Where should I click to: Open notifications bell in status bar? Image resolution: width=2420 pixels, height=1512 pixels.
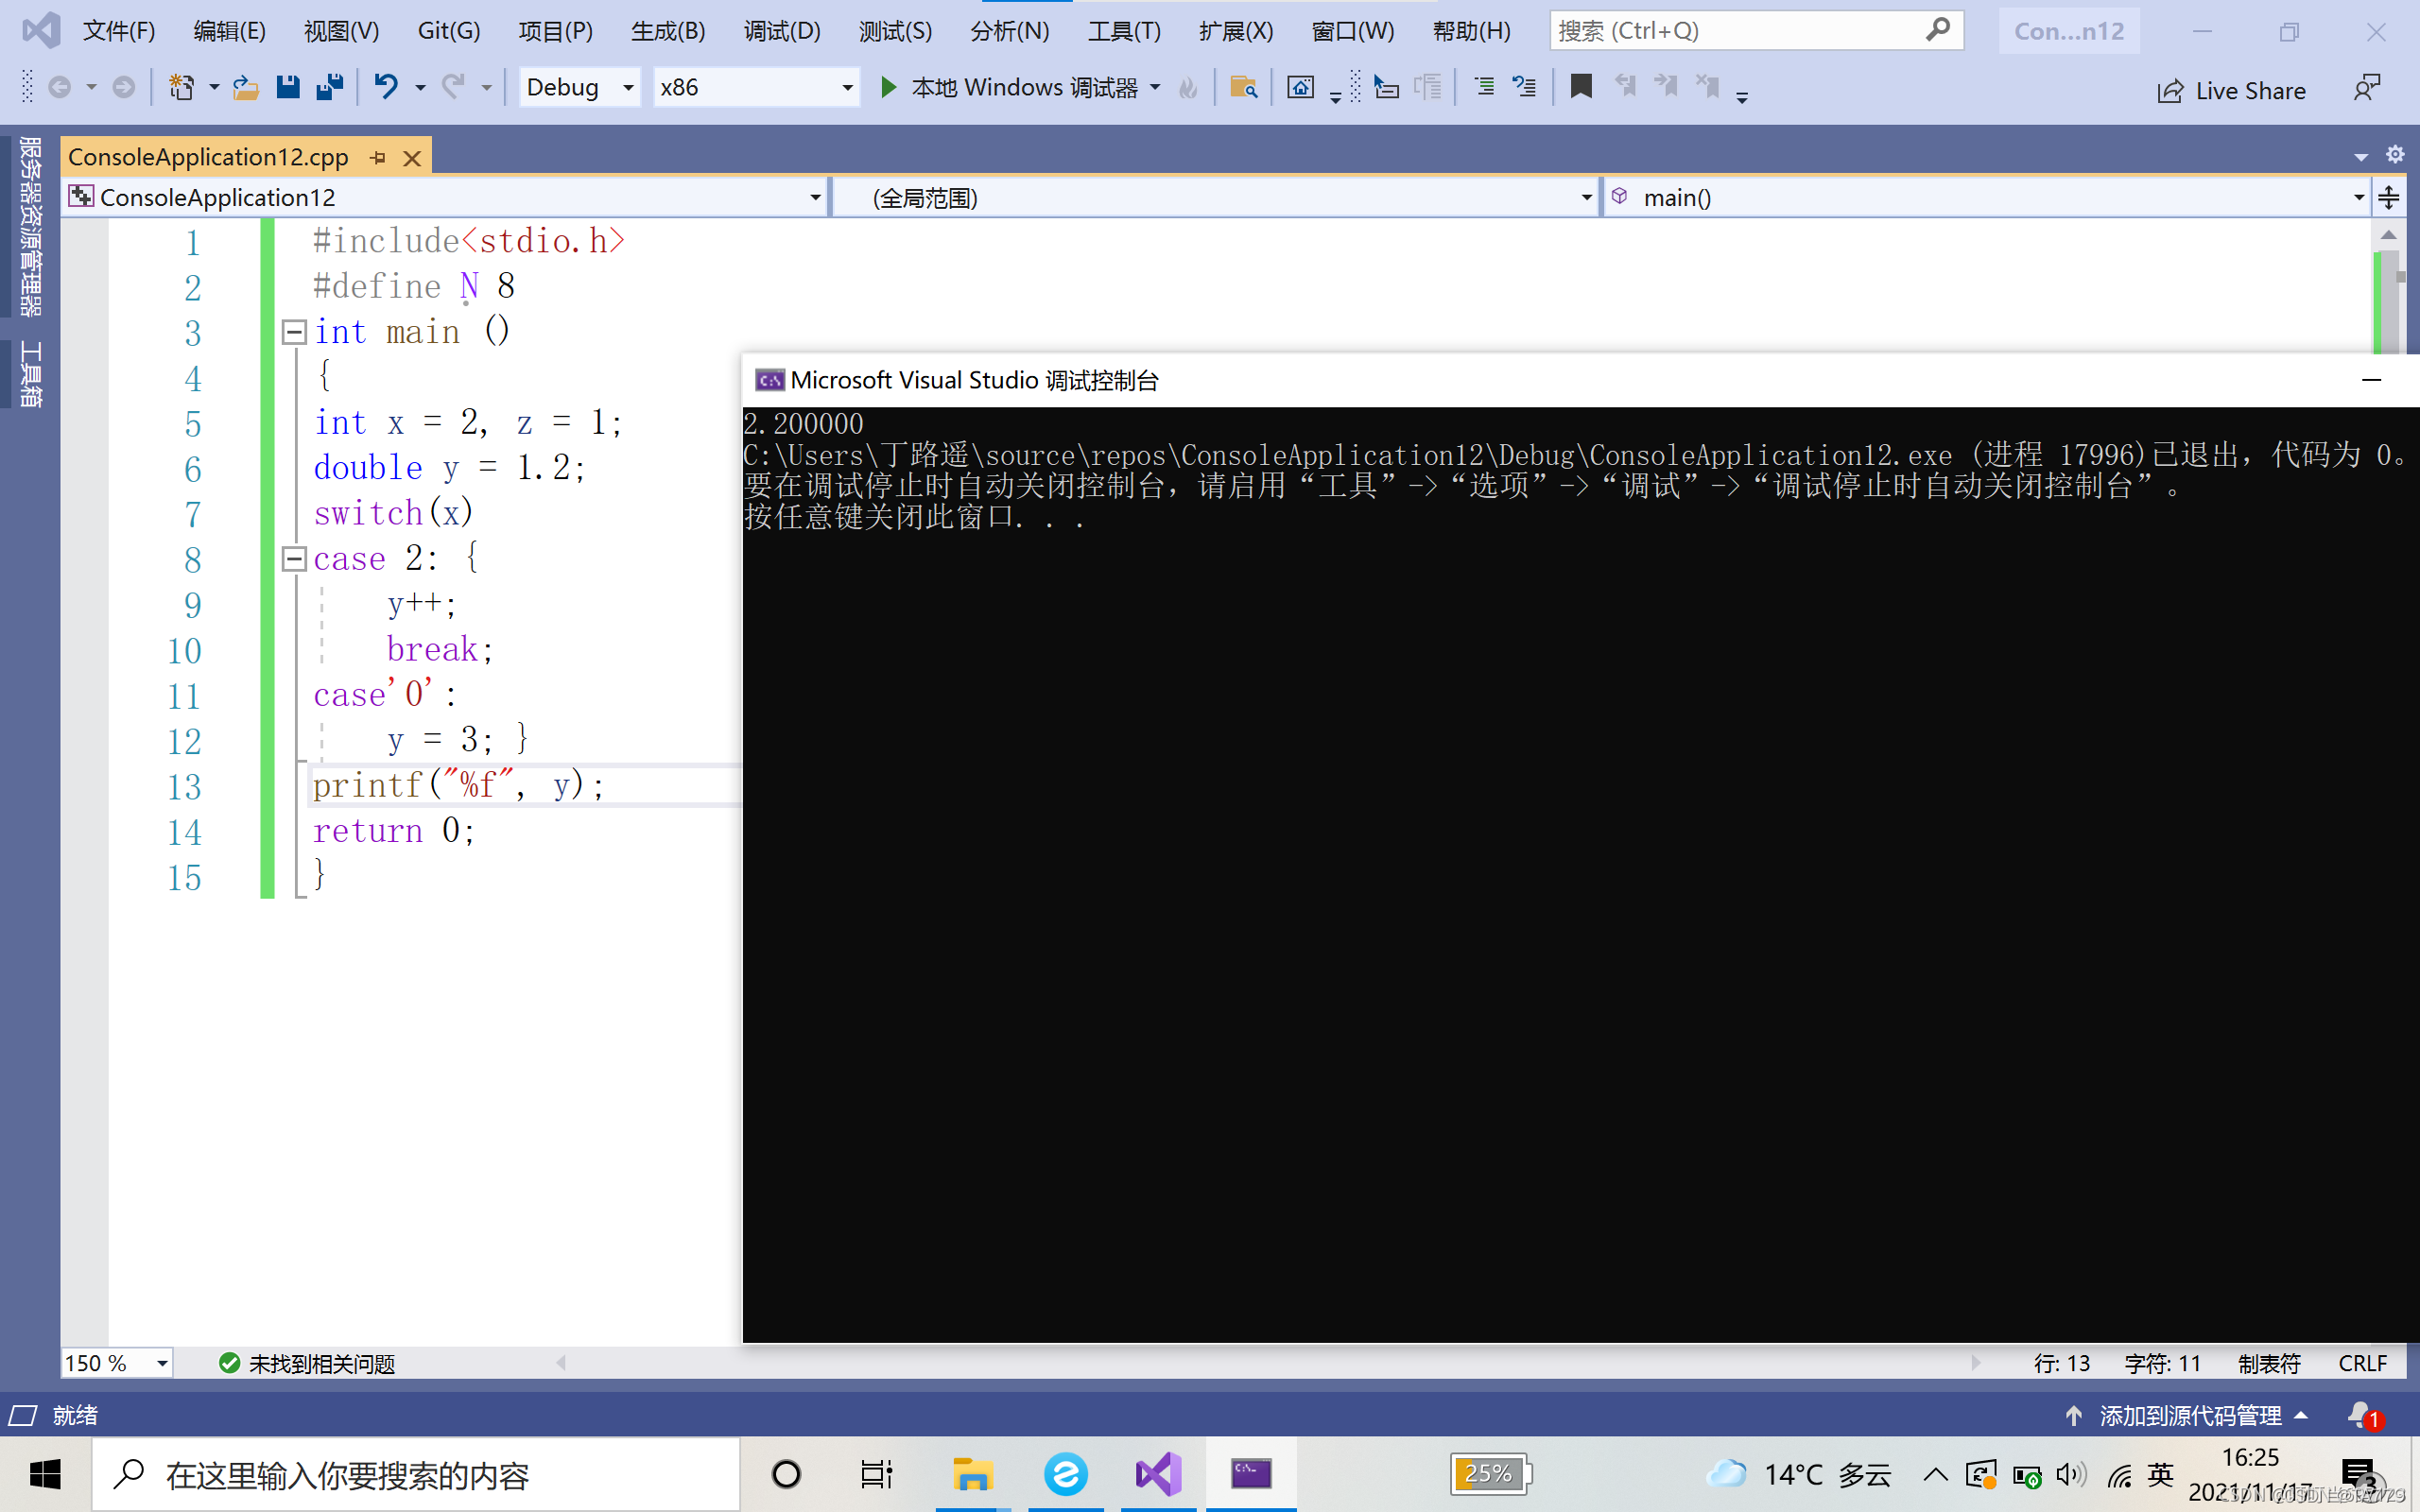pyautogui.click(x=2362, y=1416)
